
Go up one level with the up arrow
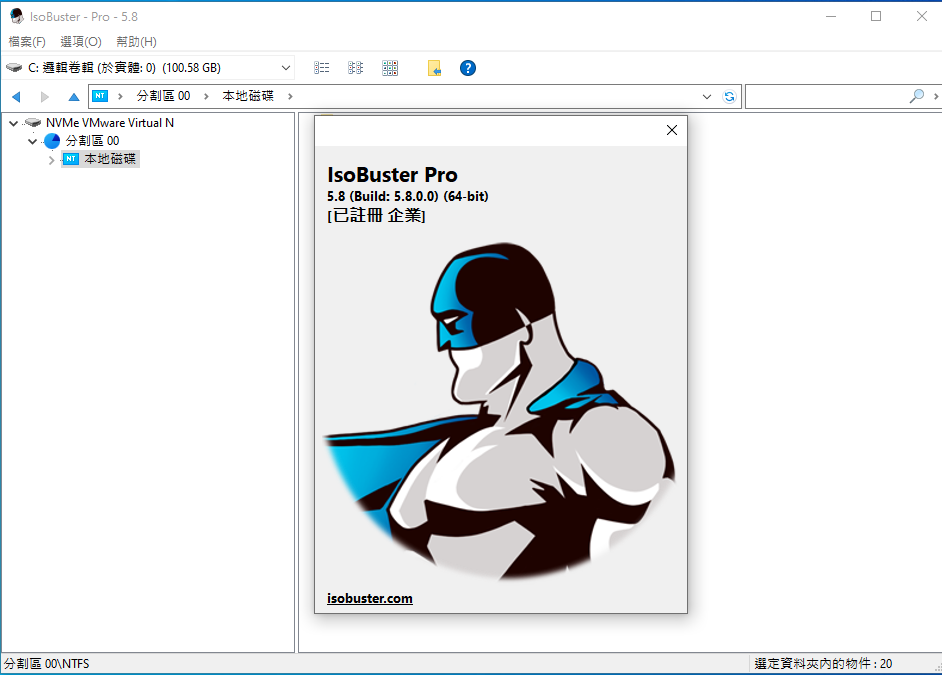tap(73, 96)
